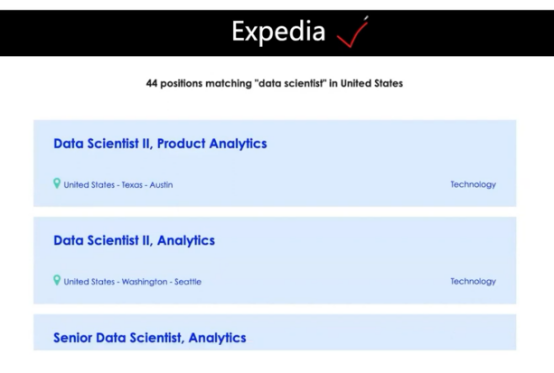Click Technology label on Product Analytics card
554x373 pixels.
click(x=473, y=184)
